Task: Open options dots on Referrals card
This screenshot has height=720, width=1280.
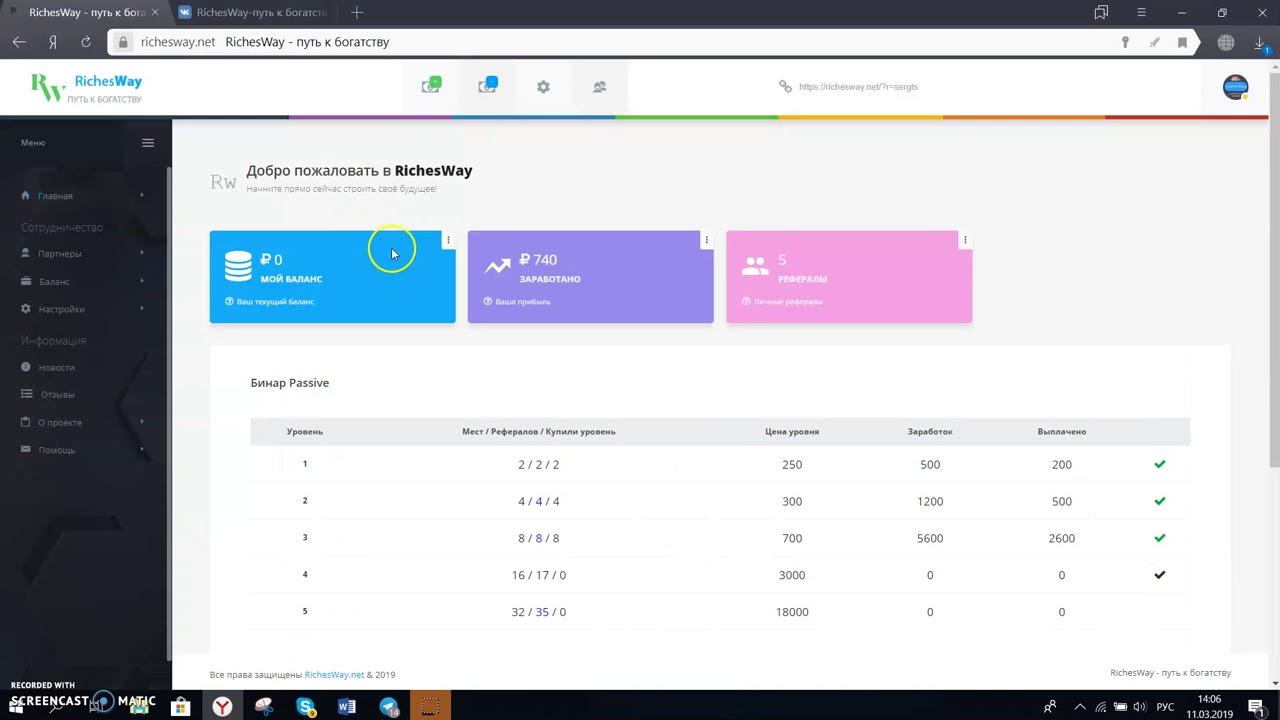Action: click(x=965, y=240)
